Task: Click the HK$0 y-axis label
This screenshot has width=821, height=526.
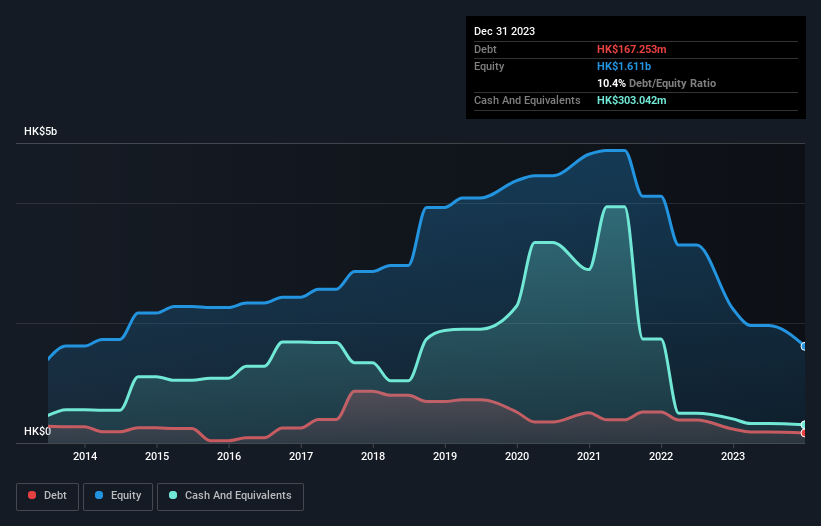Action: tap(38, 431)
